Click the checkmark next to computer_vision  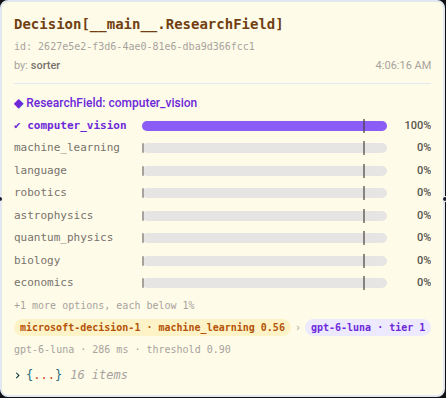(x=17, y=126)
